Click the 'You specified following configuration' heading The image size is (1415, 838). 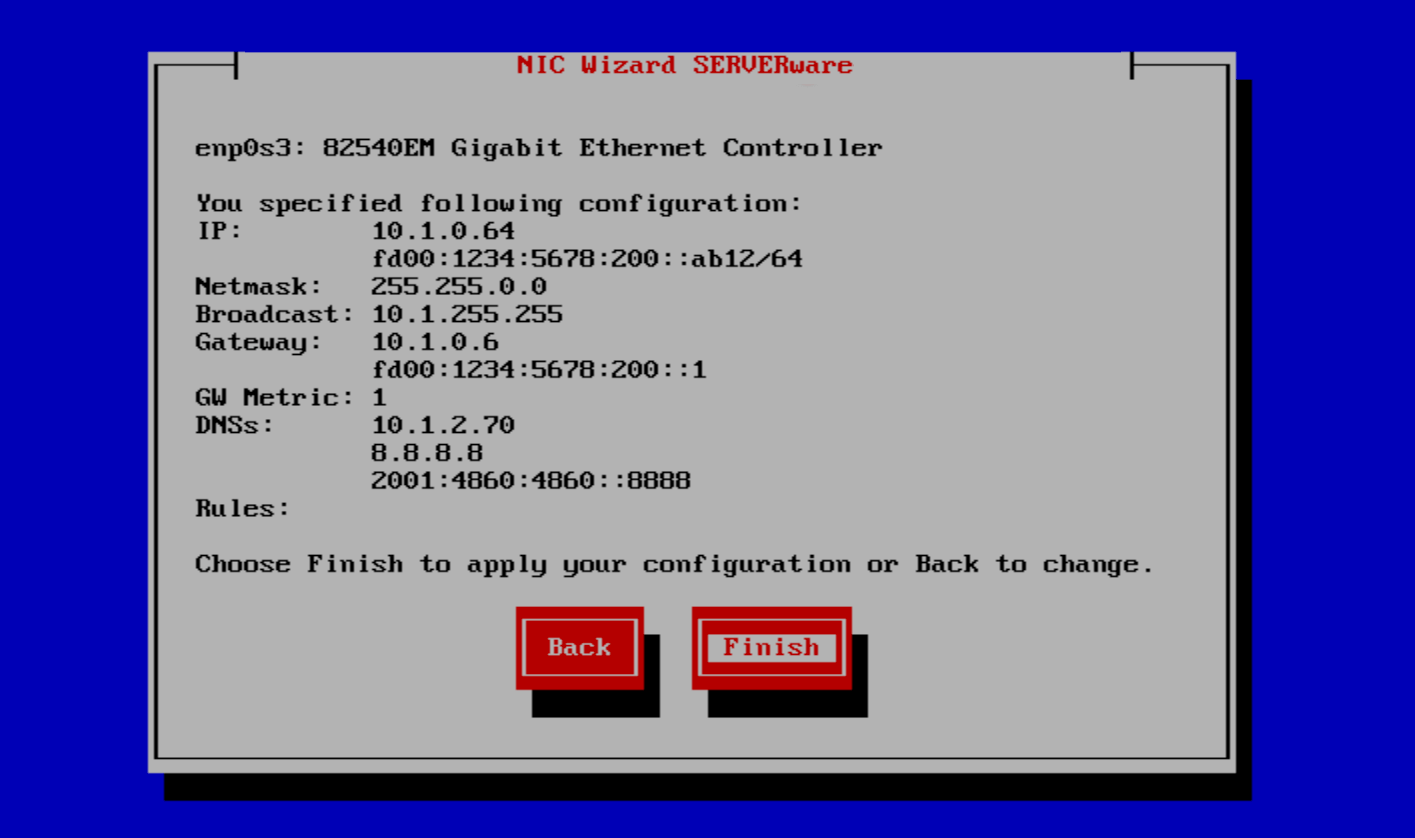click(498, 204)
